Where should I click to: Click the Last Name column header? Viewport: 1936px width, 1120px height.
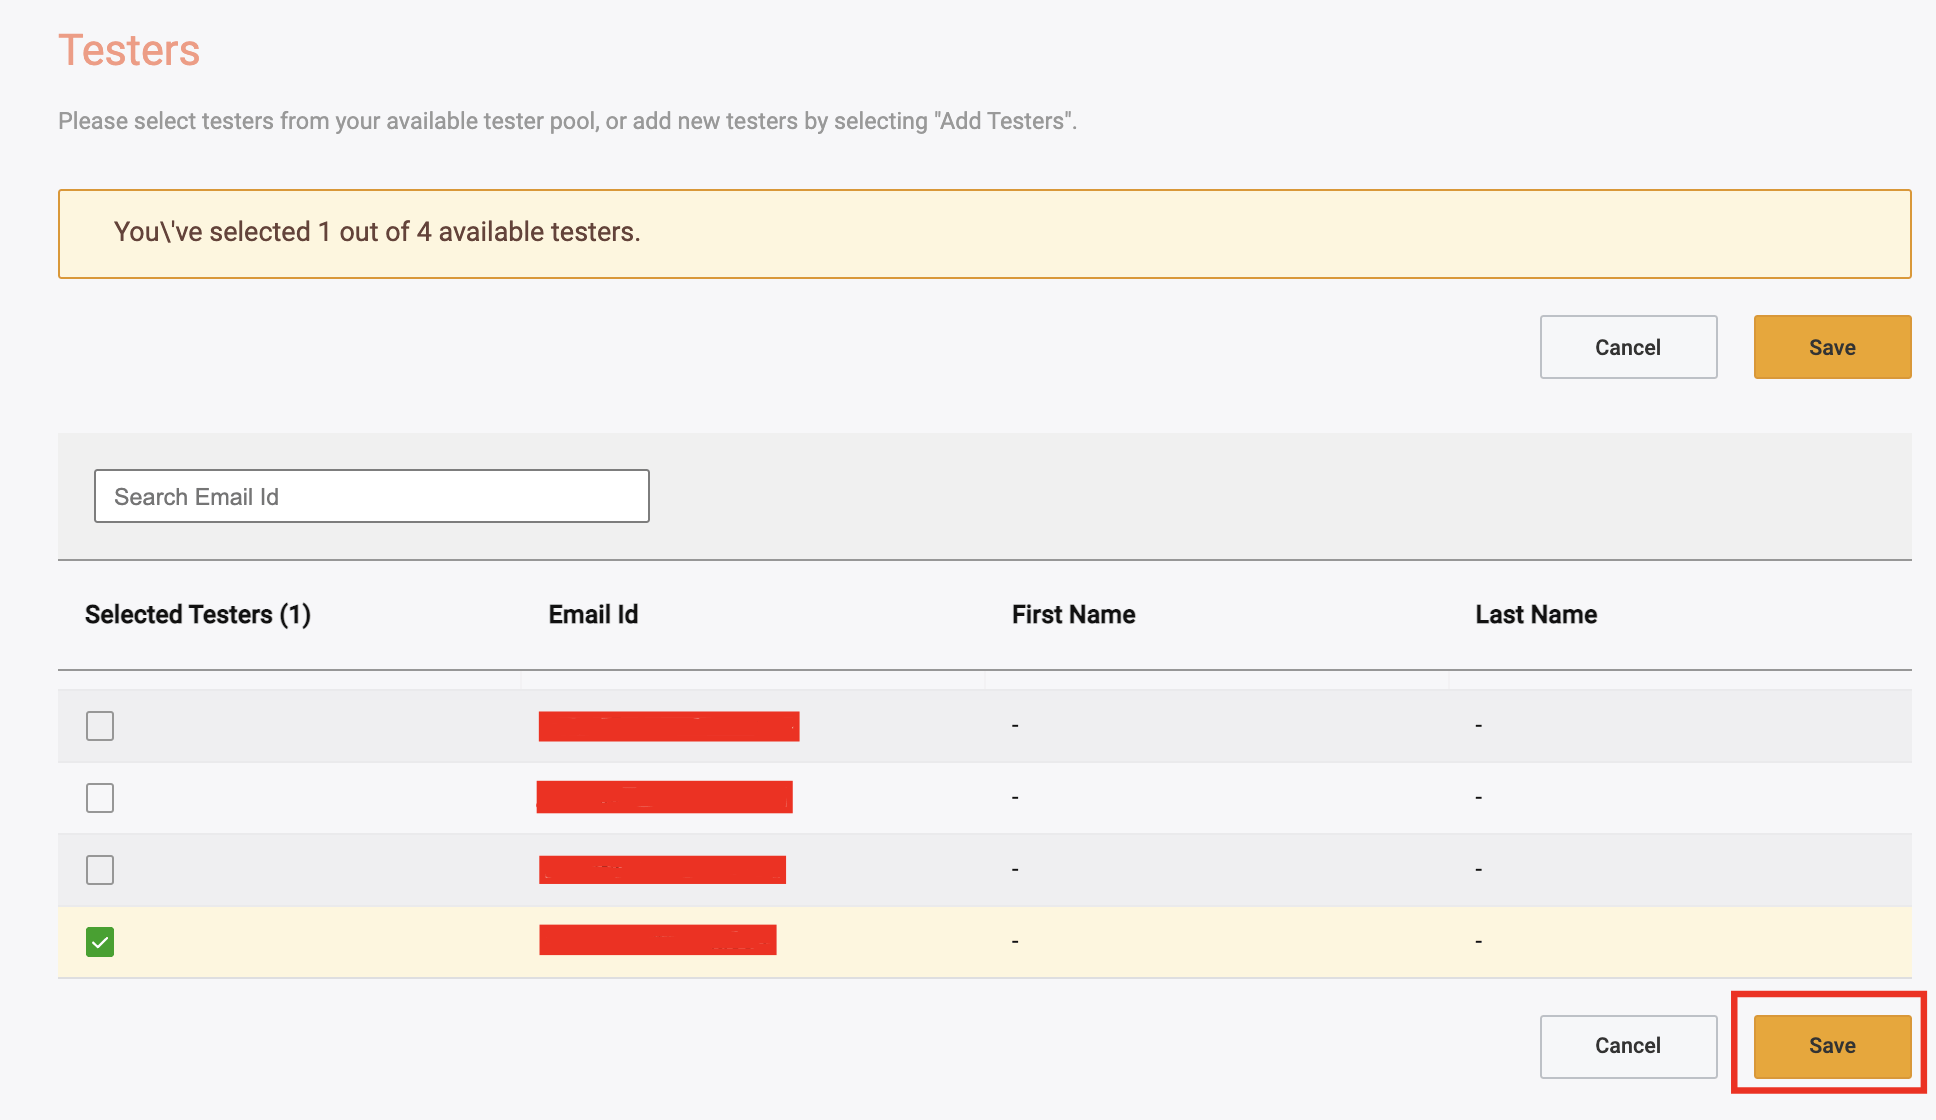pos(1535,614)
